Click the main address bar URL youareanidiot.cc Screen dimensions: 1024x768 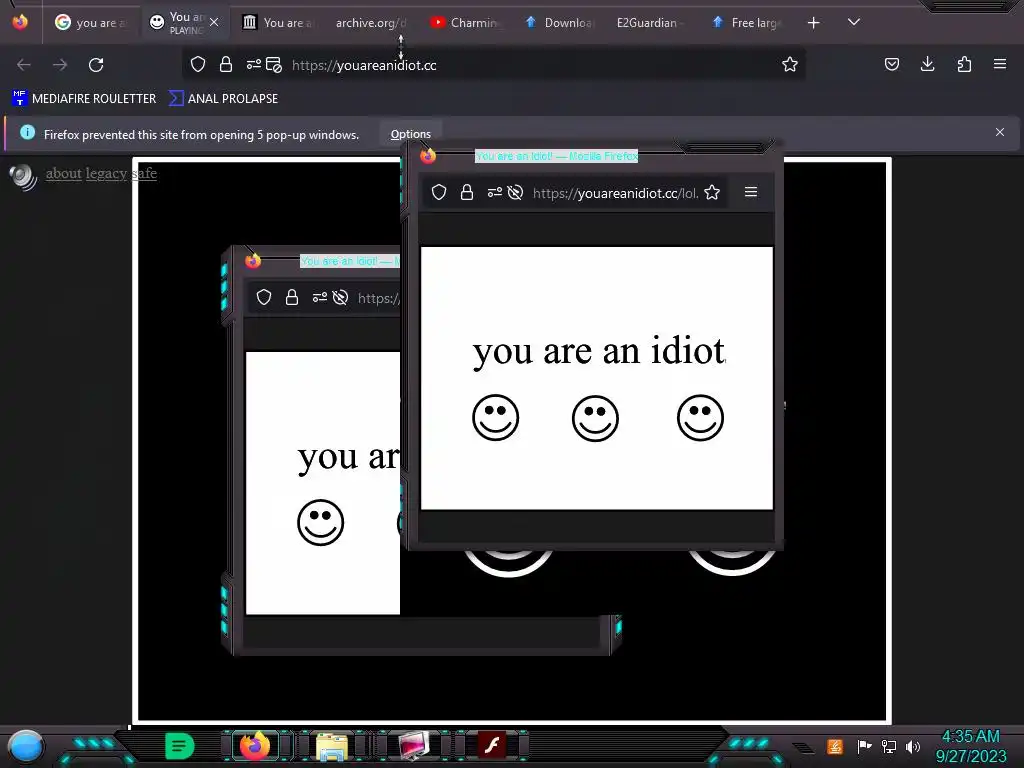[x=364, y=65]
